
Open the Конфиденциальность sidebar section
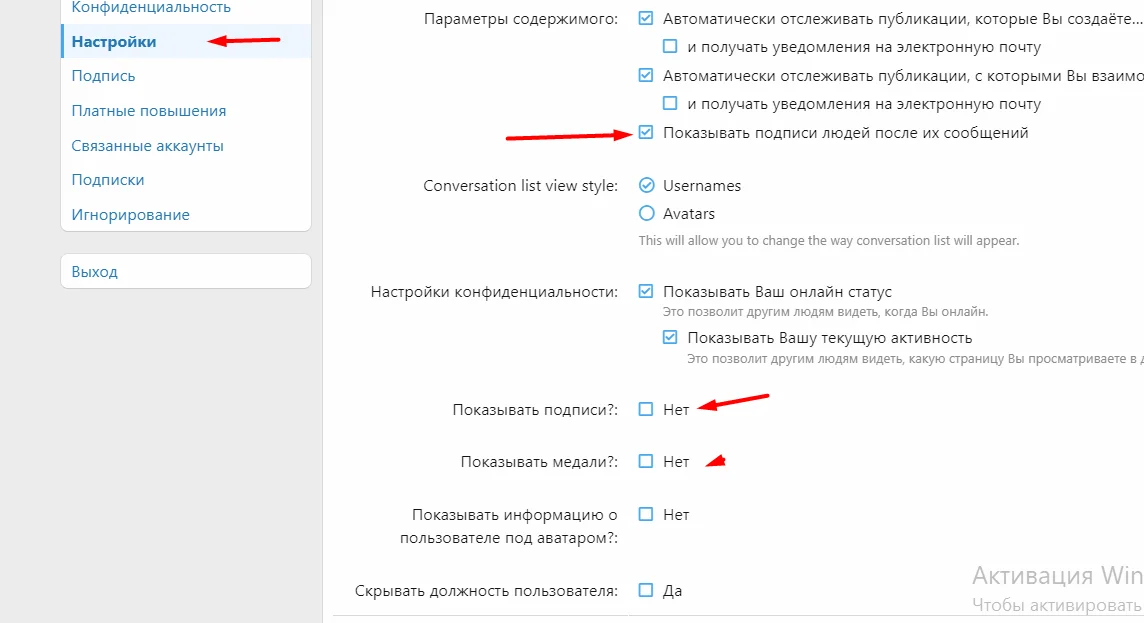[151, 8]
